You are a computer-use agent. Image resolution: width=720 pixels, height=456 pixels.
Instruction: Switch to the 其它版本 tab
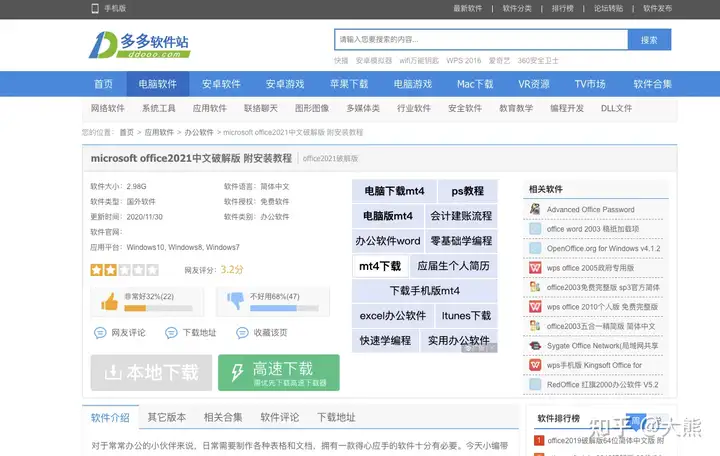click(167, 417)
